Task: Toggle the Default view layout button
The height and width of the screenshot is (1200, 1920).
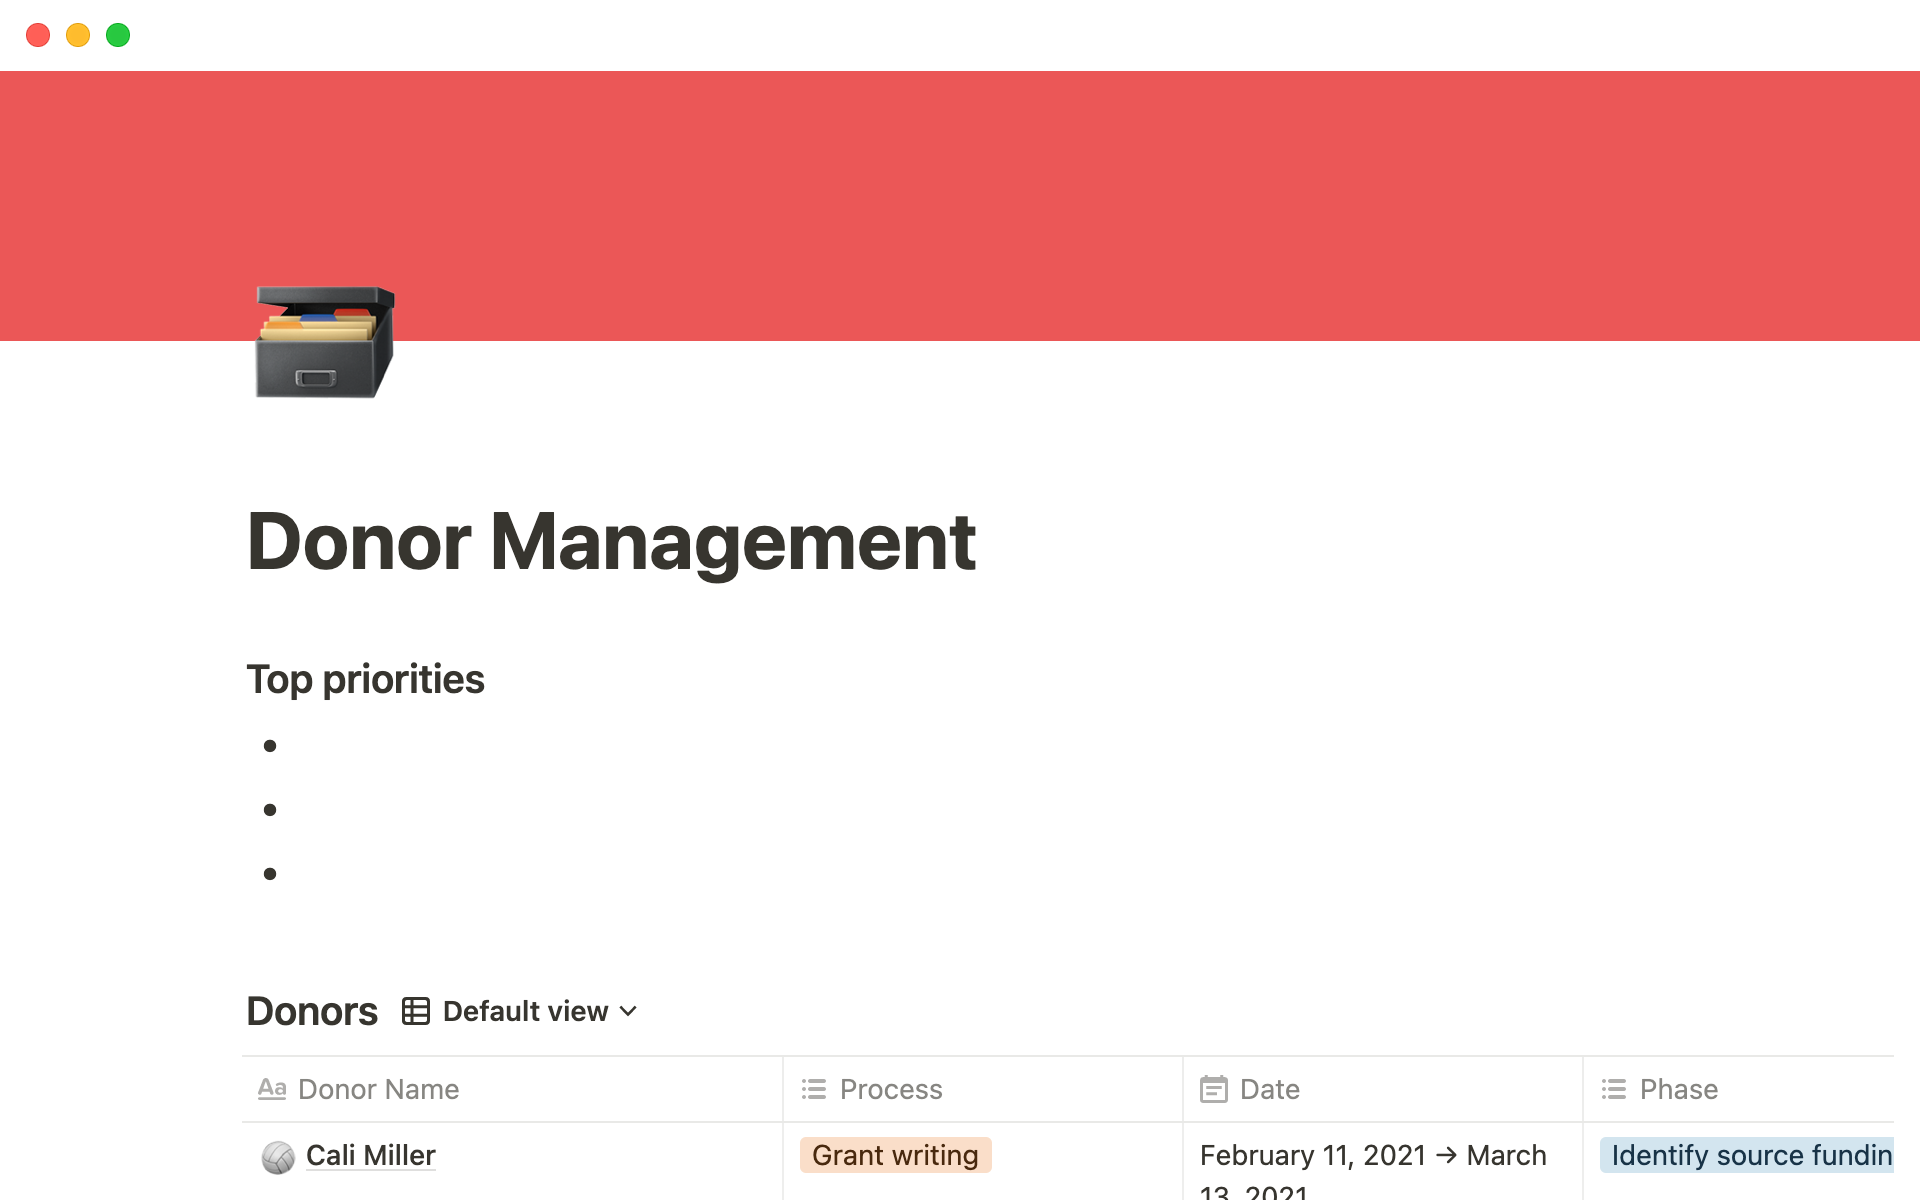Action: tap(520, 1011)
